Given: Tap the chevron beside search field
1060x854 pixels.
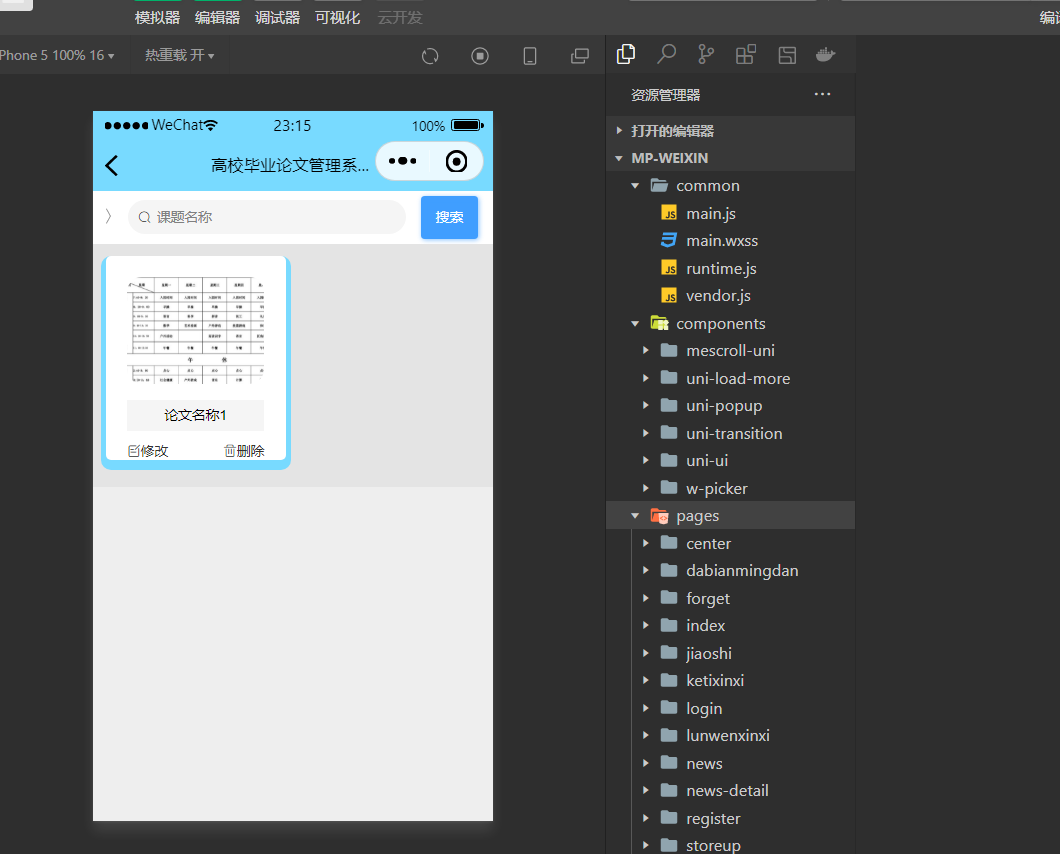Looking at the screenshot, I should click(x=108, y=216).
